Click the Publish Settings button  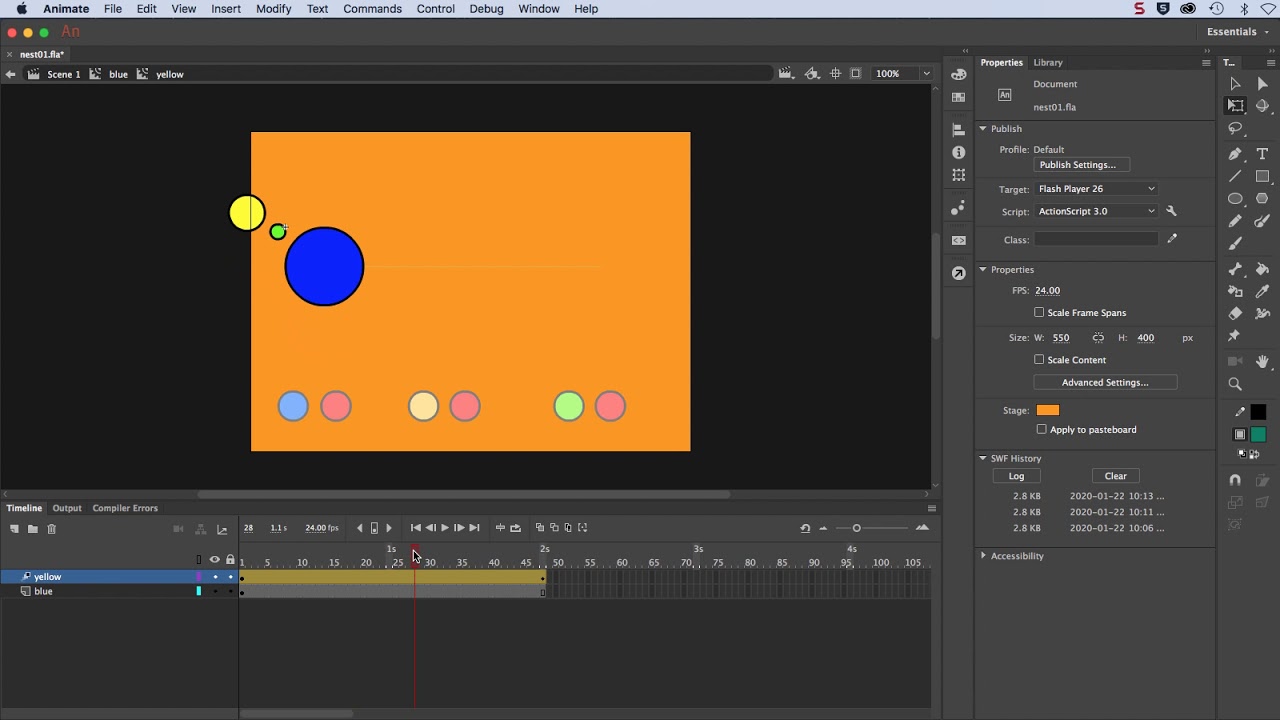pyautogui.click(x=1081, y=165)
